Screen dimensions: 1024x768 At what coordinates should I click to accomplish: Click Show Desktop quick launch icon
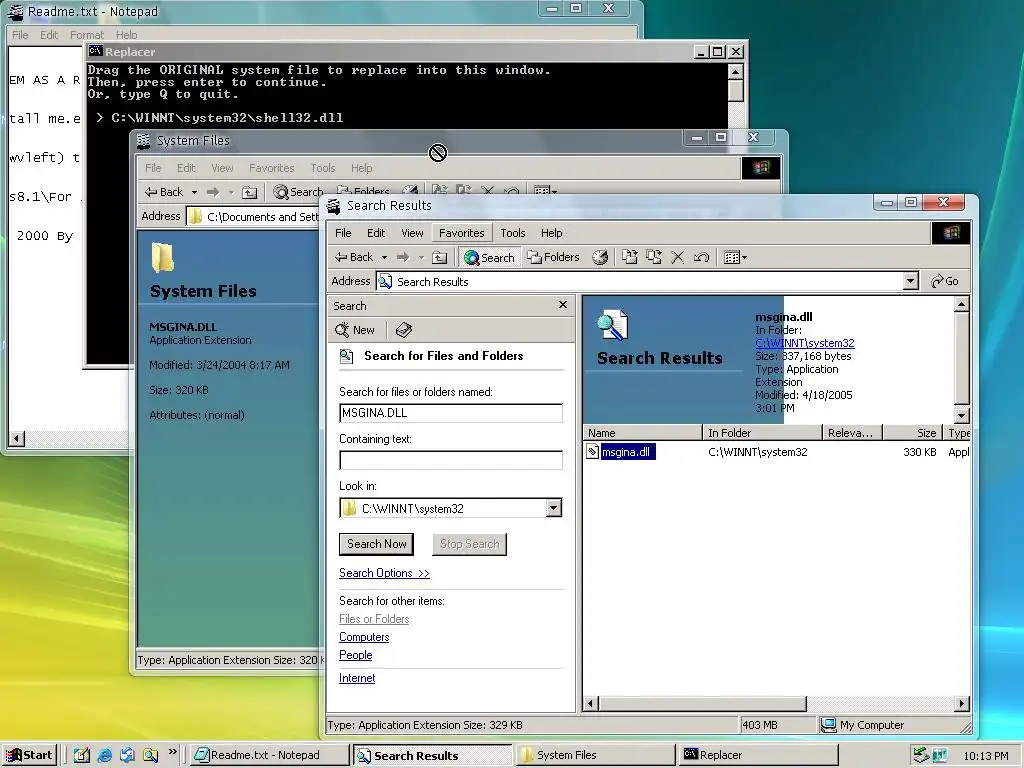82,755
